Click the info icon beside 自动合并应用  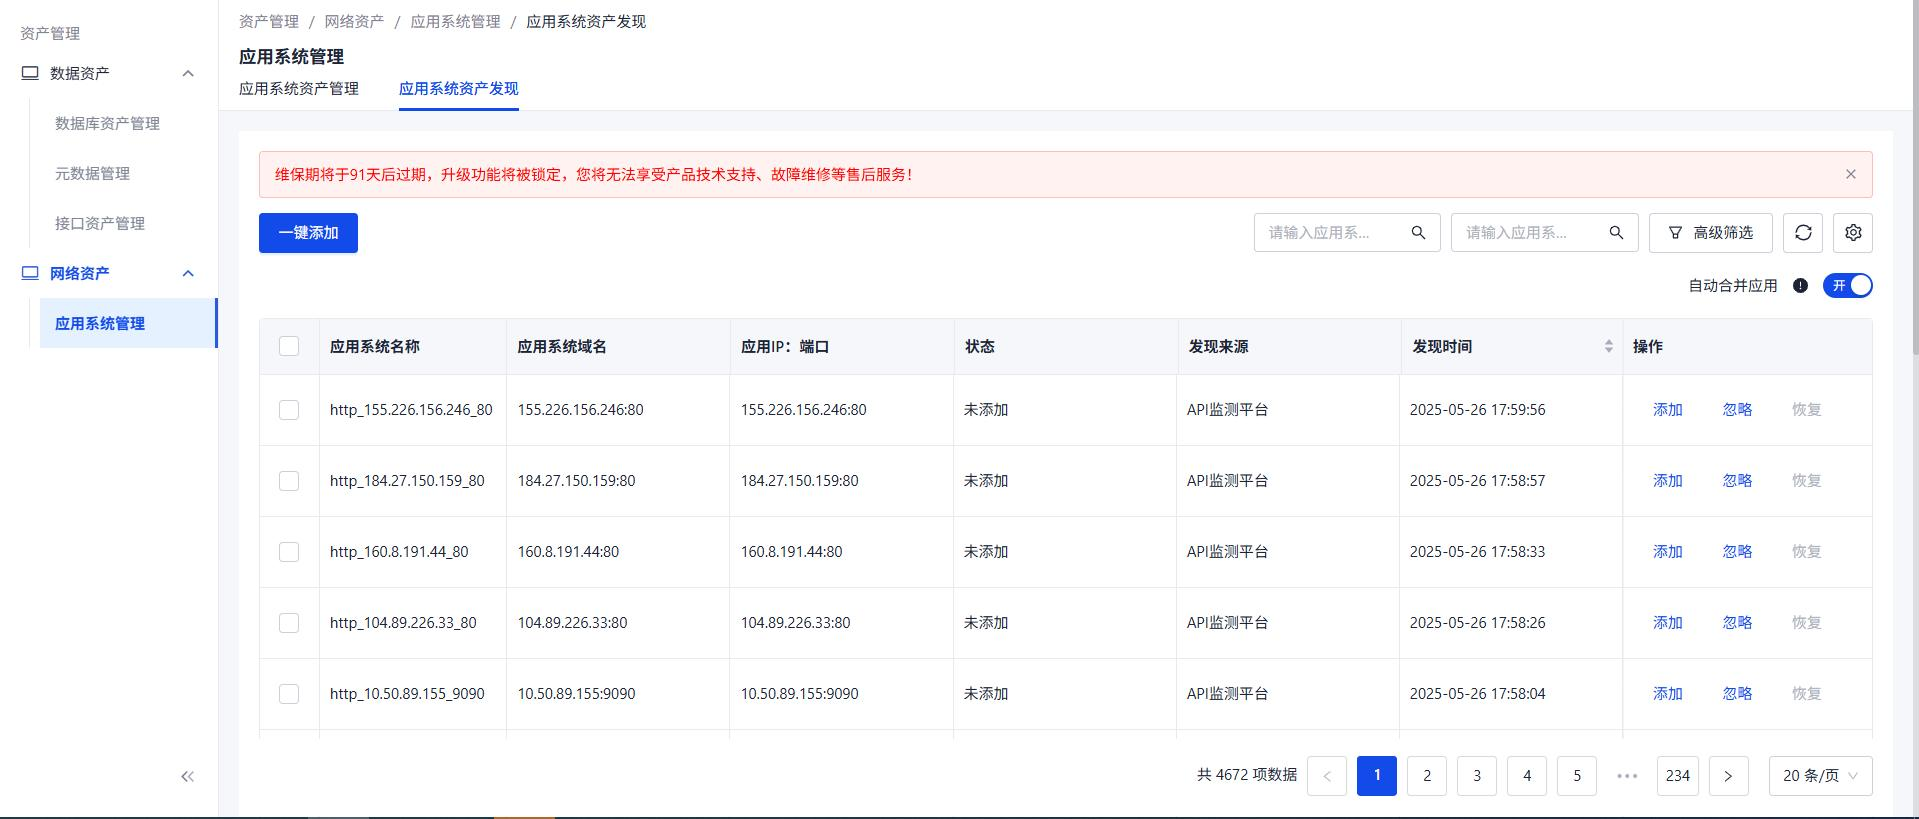(1800, 286)
